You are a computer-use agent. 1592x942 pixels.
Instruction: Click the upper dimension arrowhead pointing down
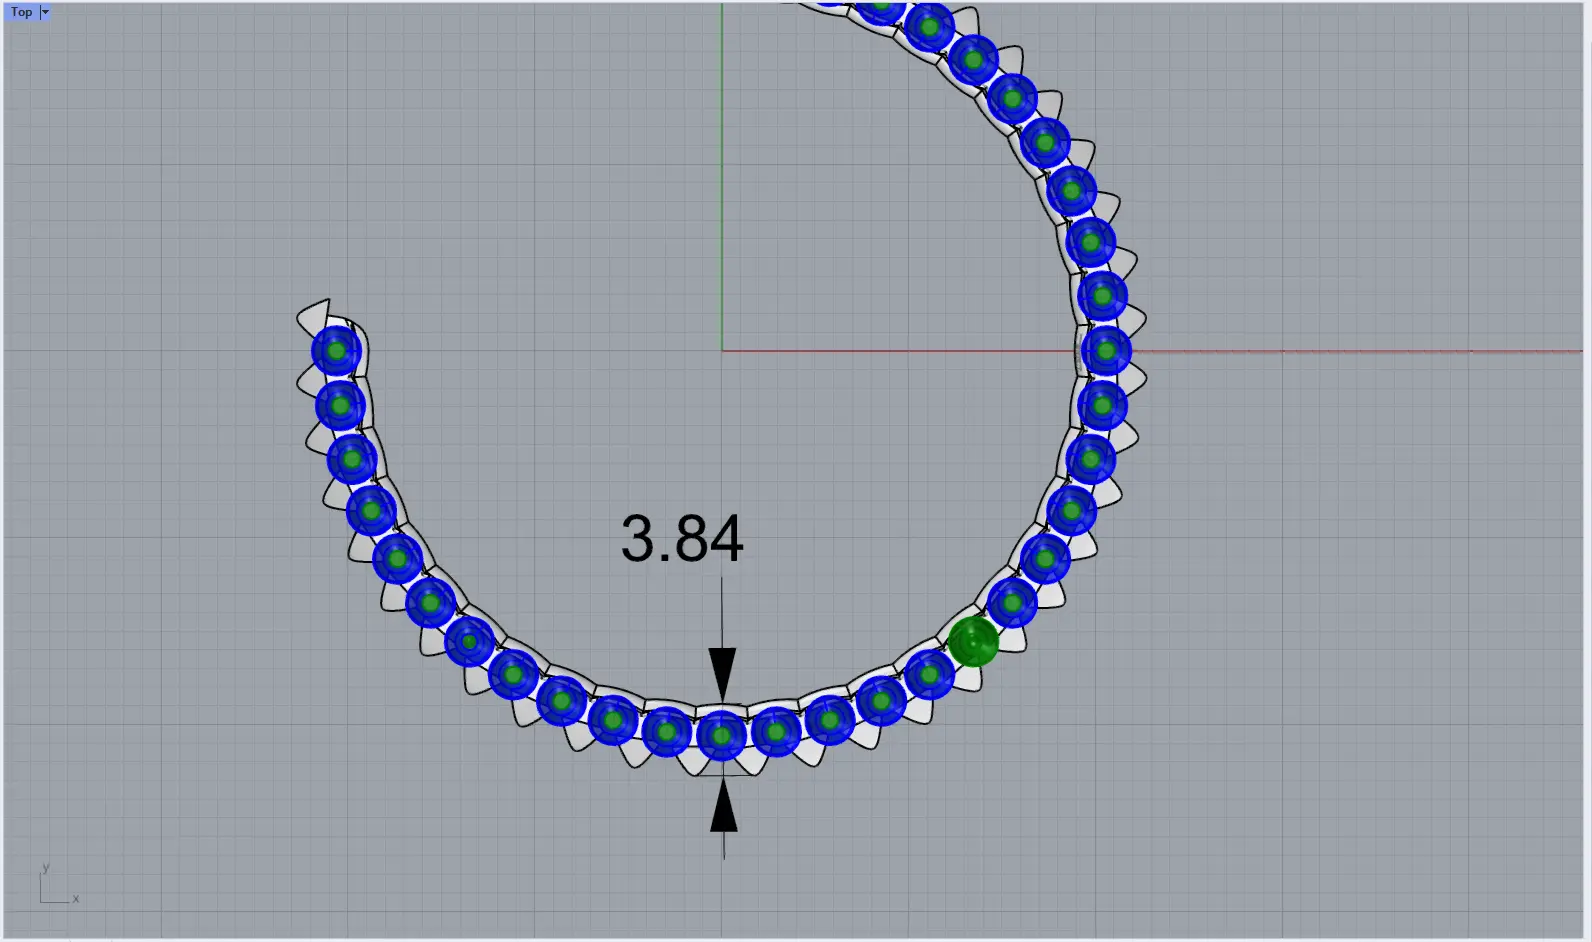[x=722, y=673]
